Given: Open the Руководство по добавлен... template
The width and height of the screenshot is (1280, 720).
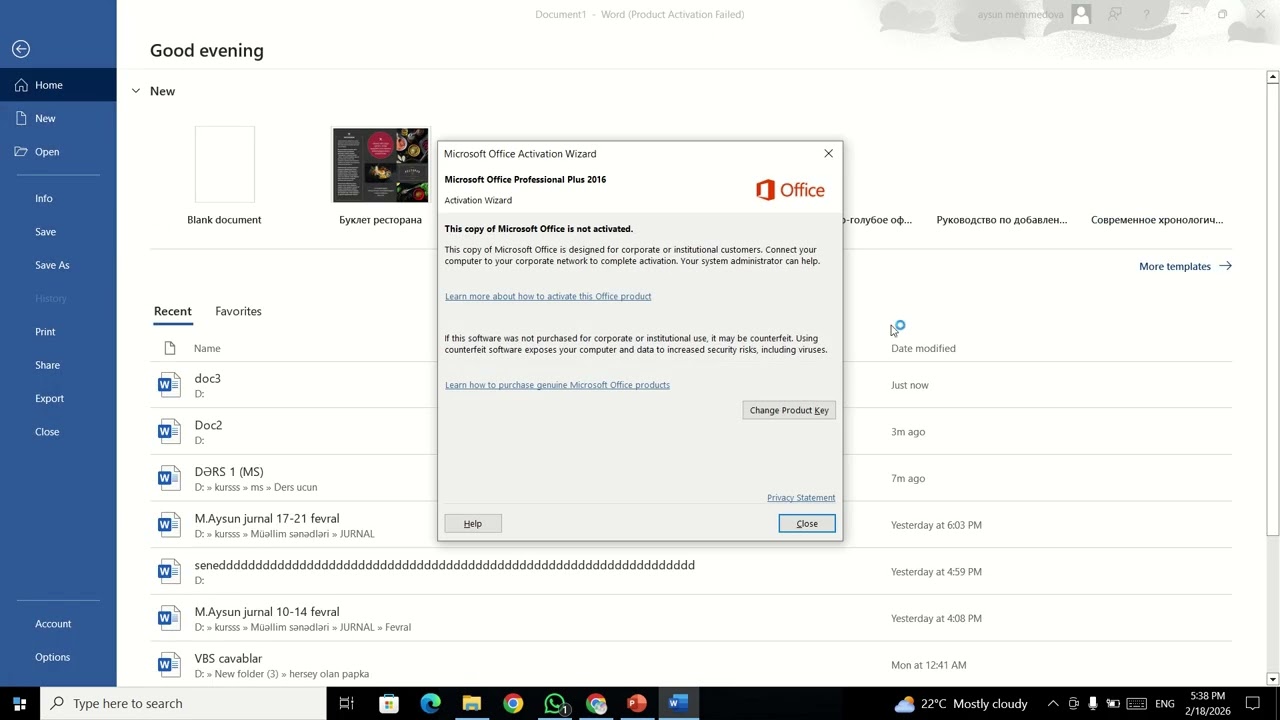Looking at the screenshot, I should (1002, 220).
